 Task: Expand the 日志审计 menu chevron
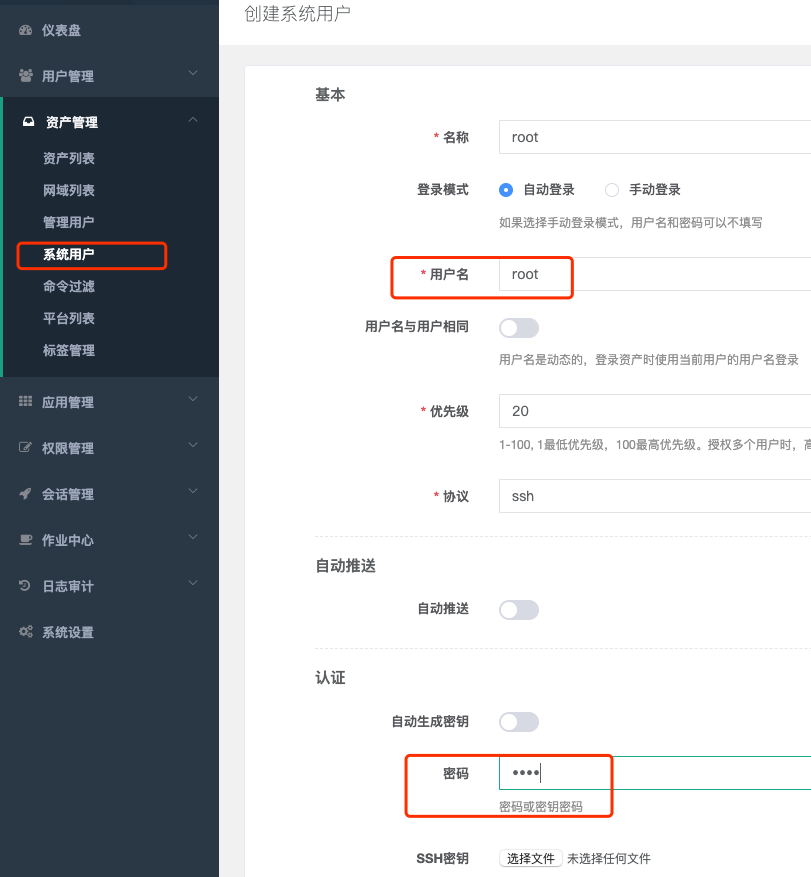click(x=193, y=583)
